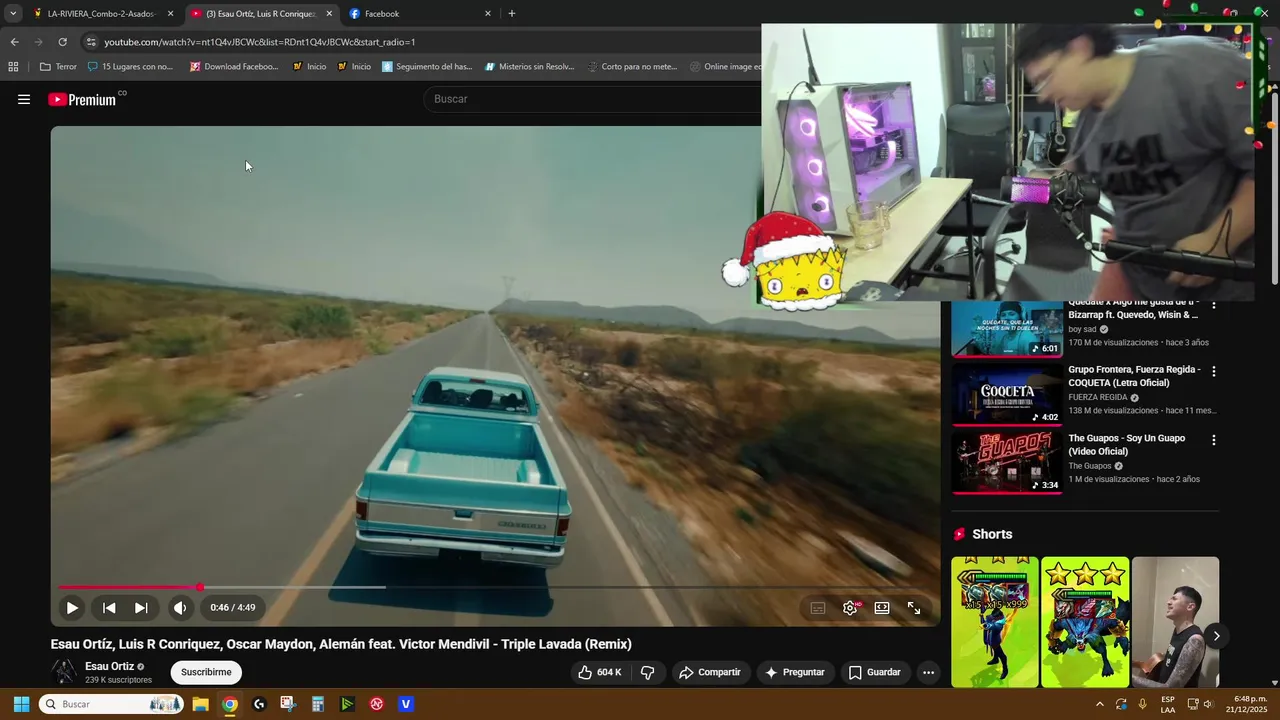Open Google Chrome from the taskbar
Image resolution: width=1280 pixels, height=720 pixels.
click(x=230, y=704)
